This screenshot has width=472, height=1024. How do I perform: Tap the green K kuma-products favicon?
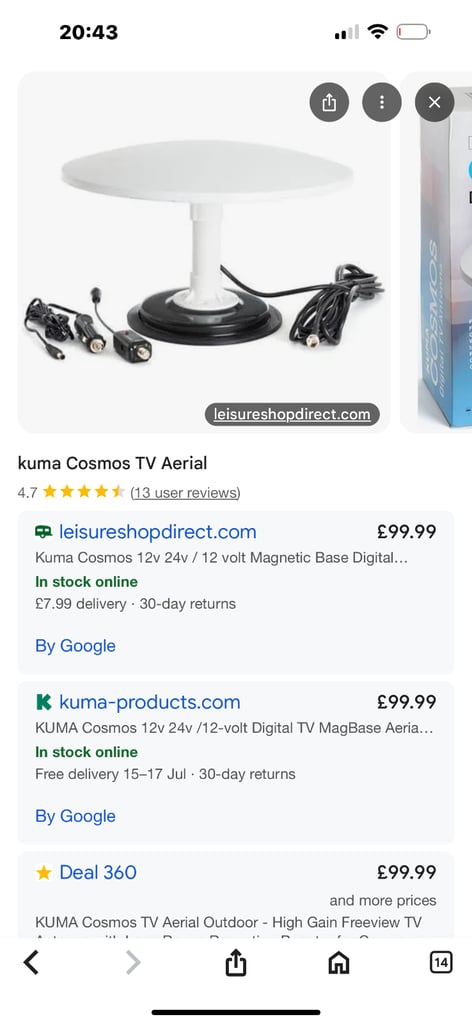point(44,702)
